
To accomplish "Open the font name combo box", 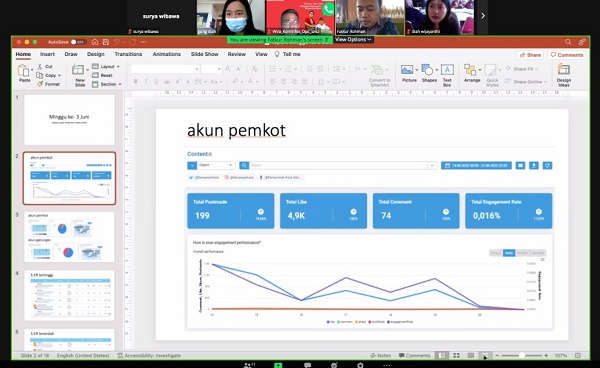I will coord(165,69).
